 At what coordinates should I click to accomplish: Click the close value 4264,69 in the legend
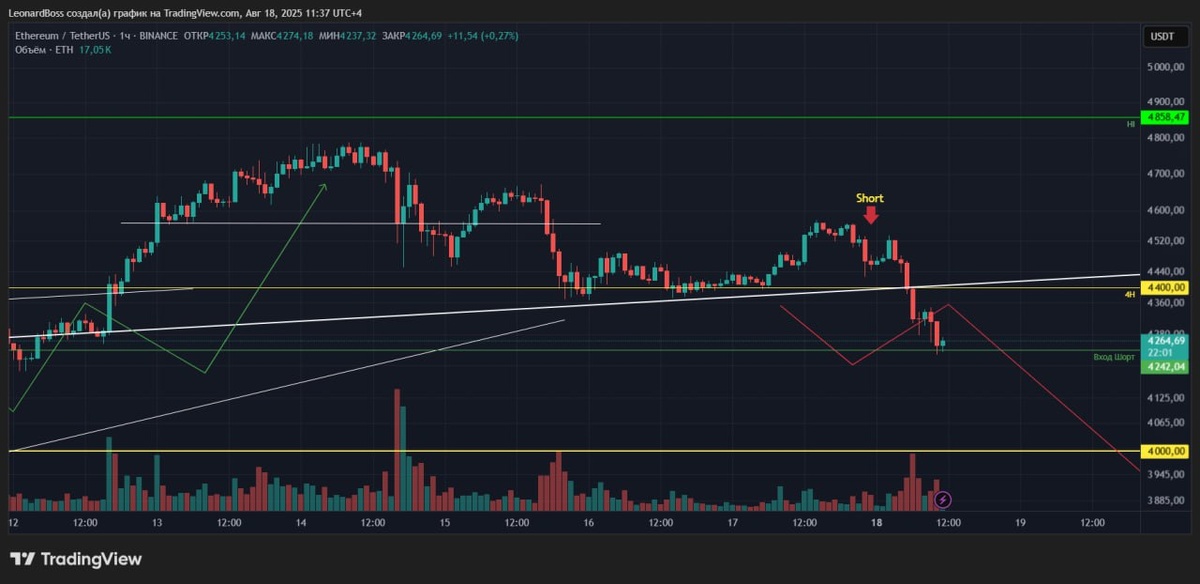(x=424, y=36)
